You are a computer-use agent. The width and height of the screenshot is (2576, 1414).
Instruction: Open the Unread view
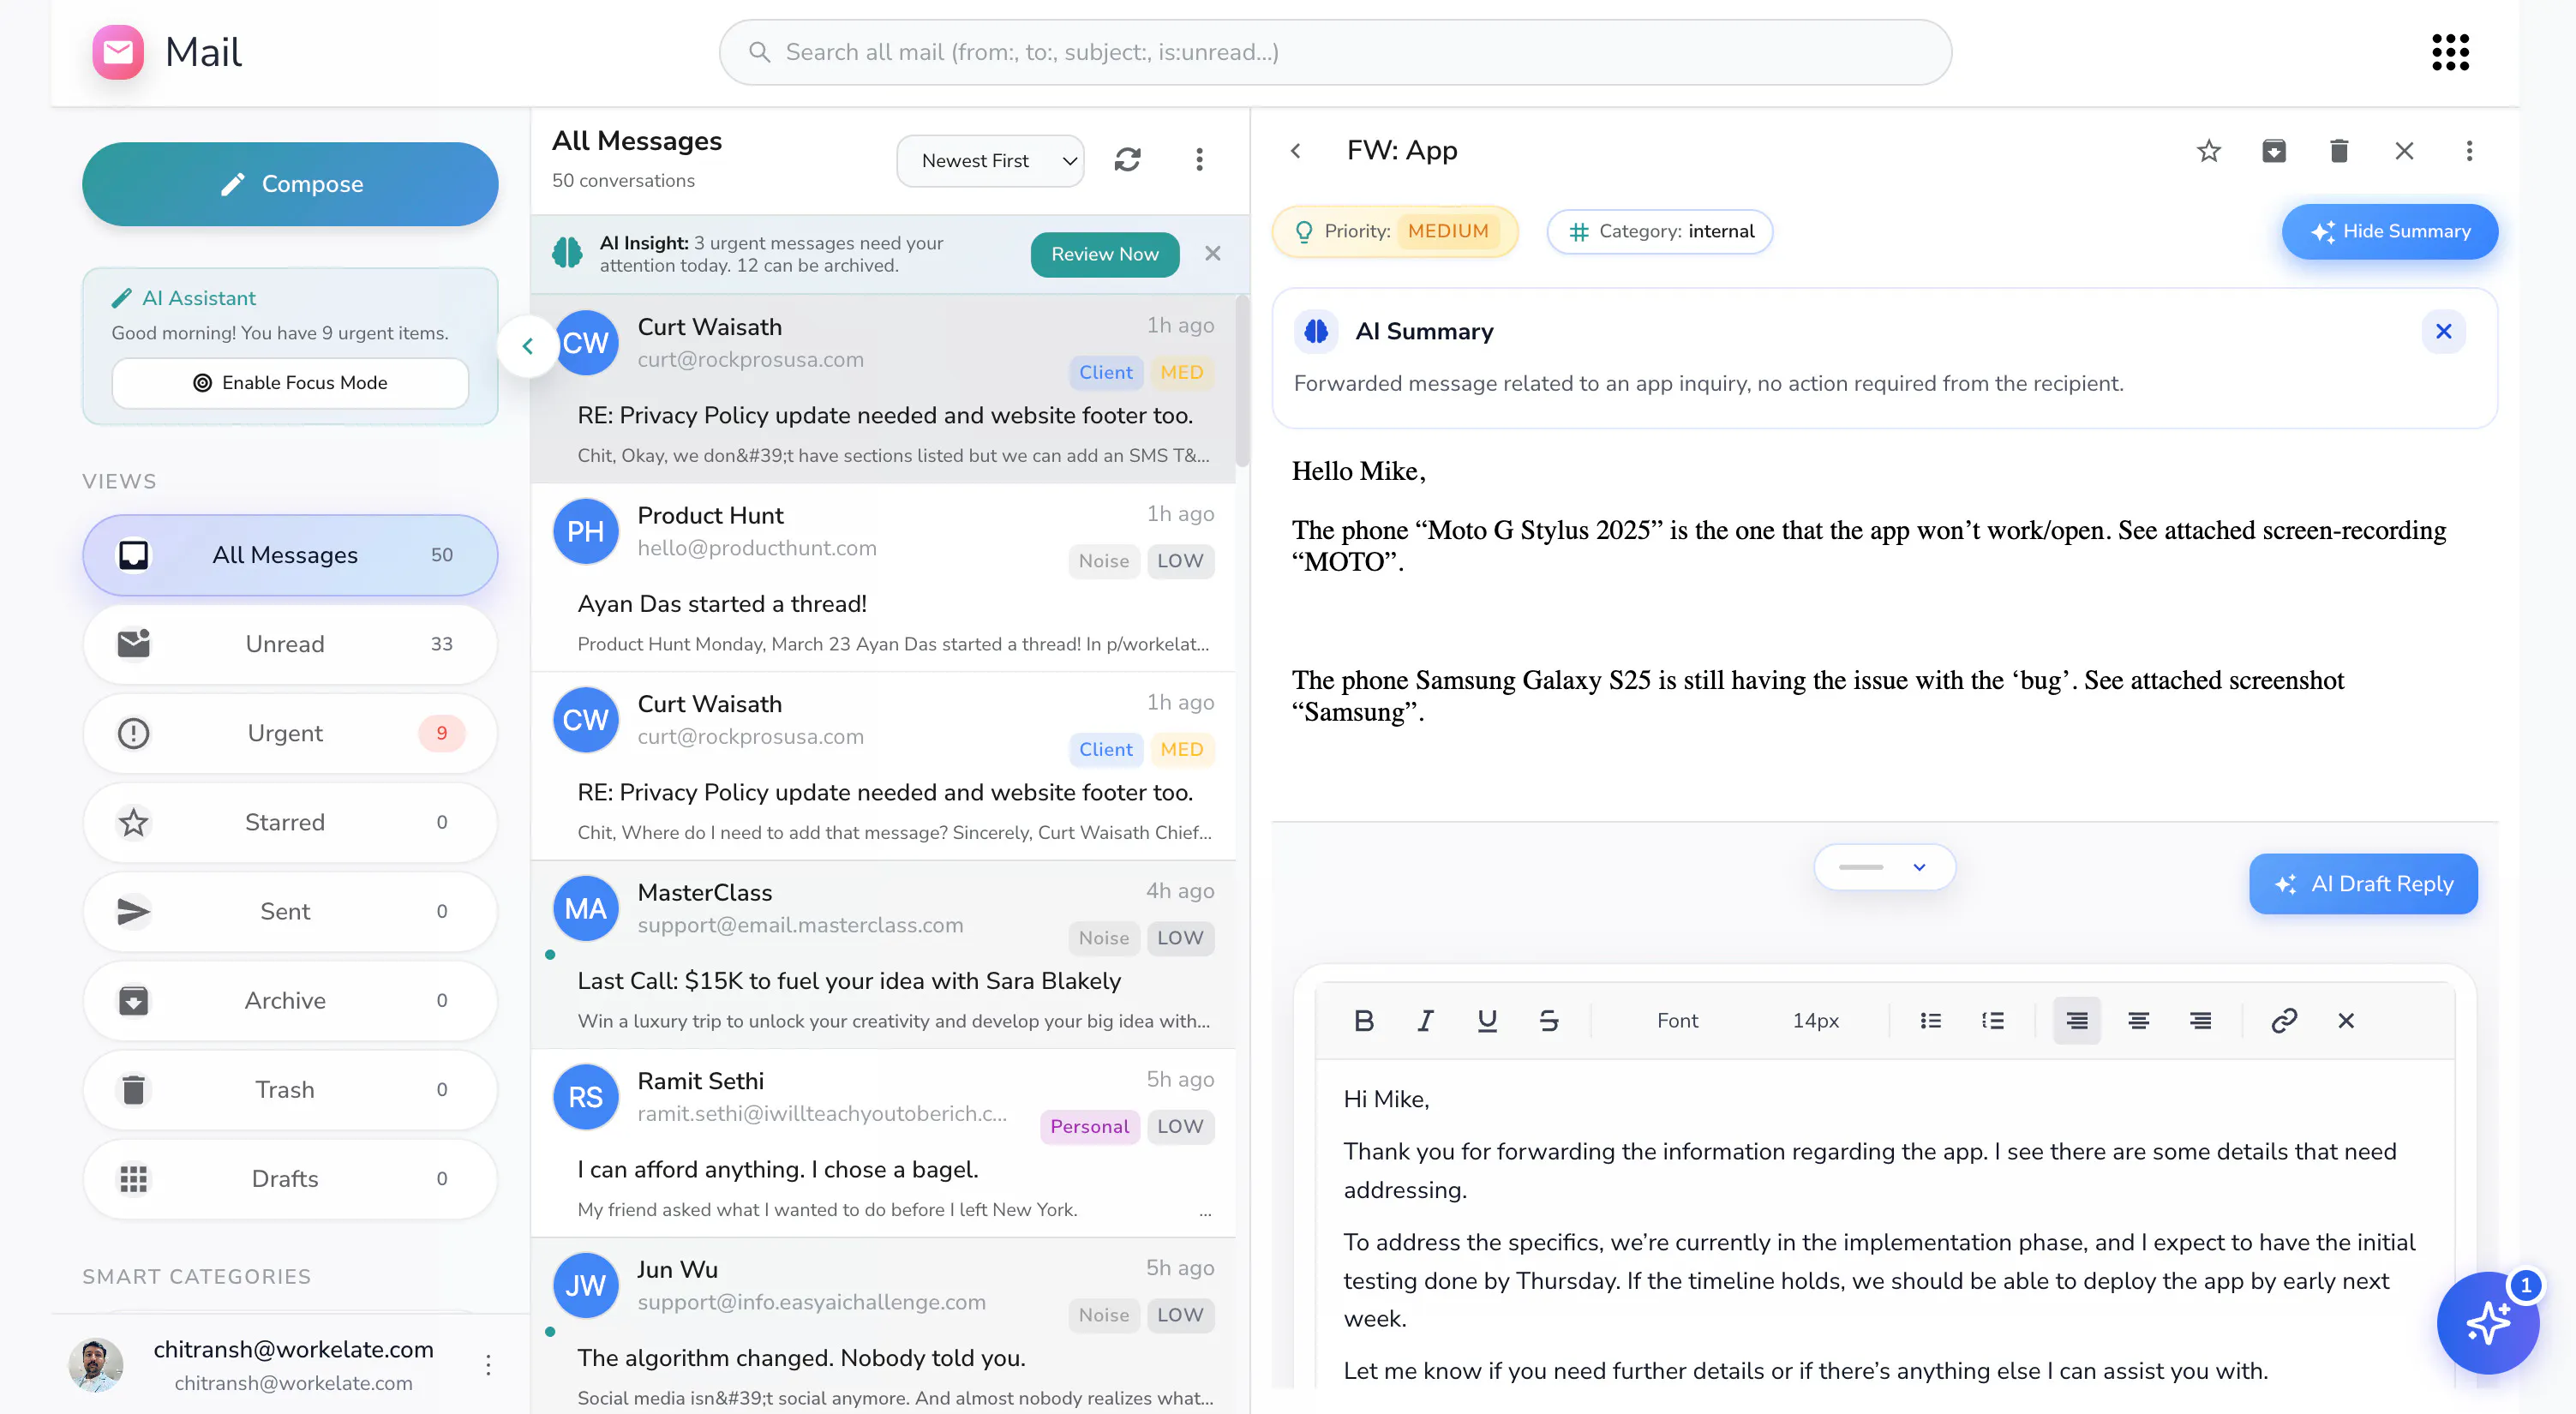[x=290, y=644]
